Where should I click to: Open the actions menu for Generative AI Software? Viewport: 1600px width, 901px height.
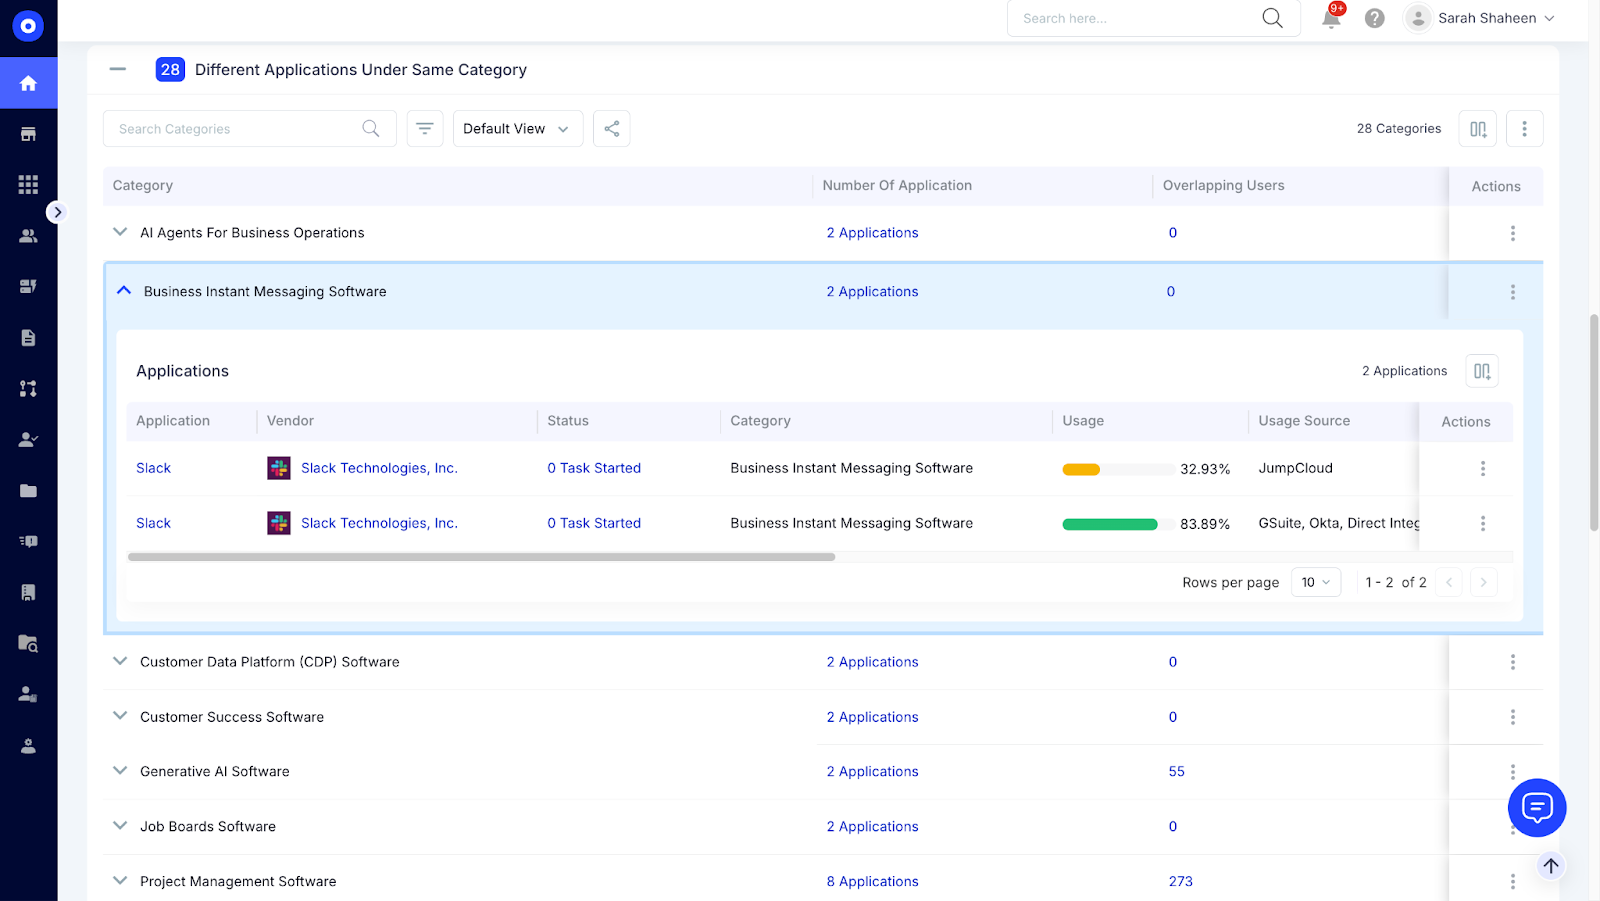tap(1512, 771)
